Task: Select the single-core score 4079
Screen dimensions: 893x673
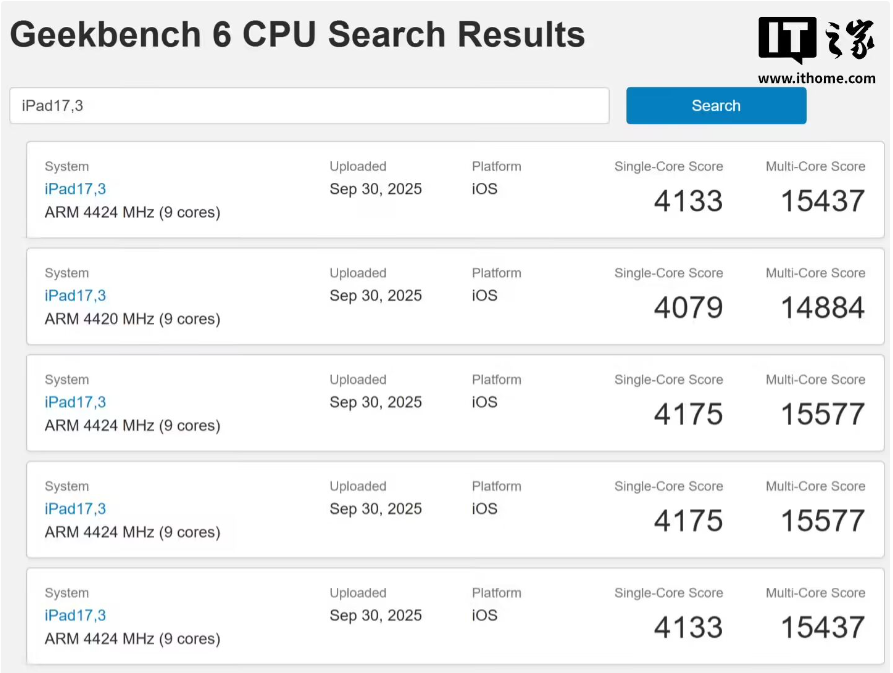Action: (x=688, y=308)
